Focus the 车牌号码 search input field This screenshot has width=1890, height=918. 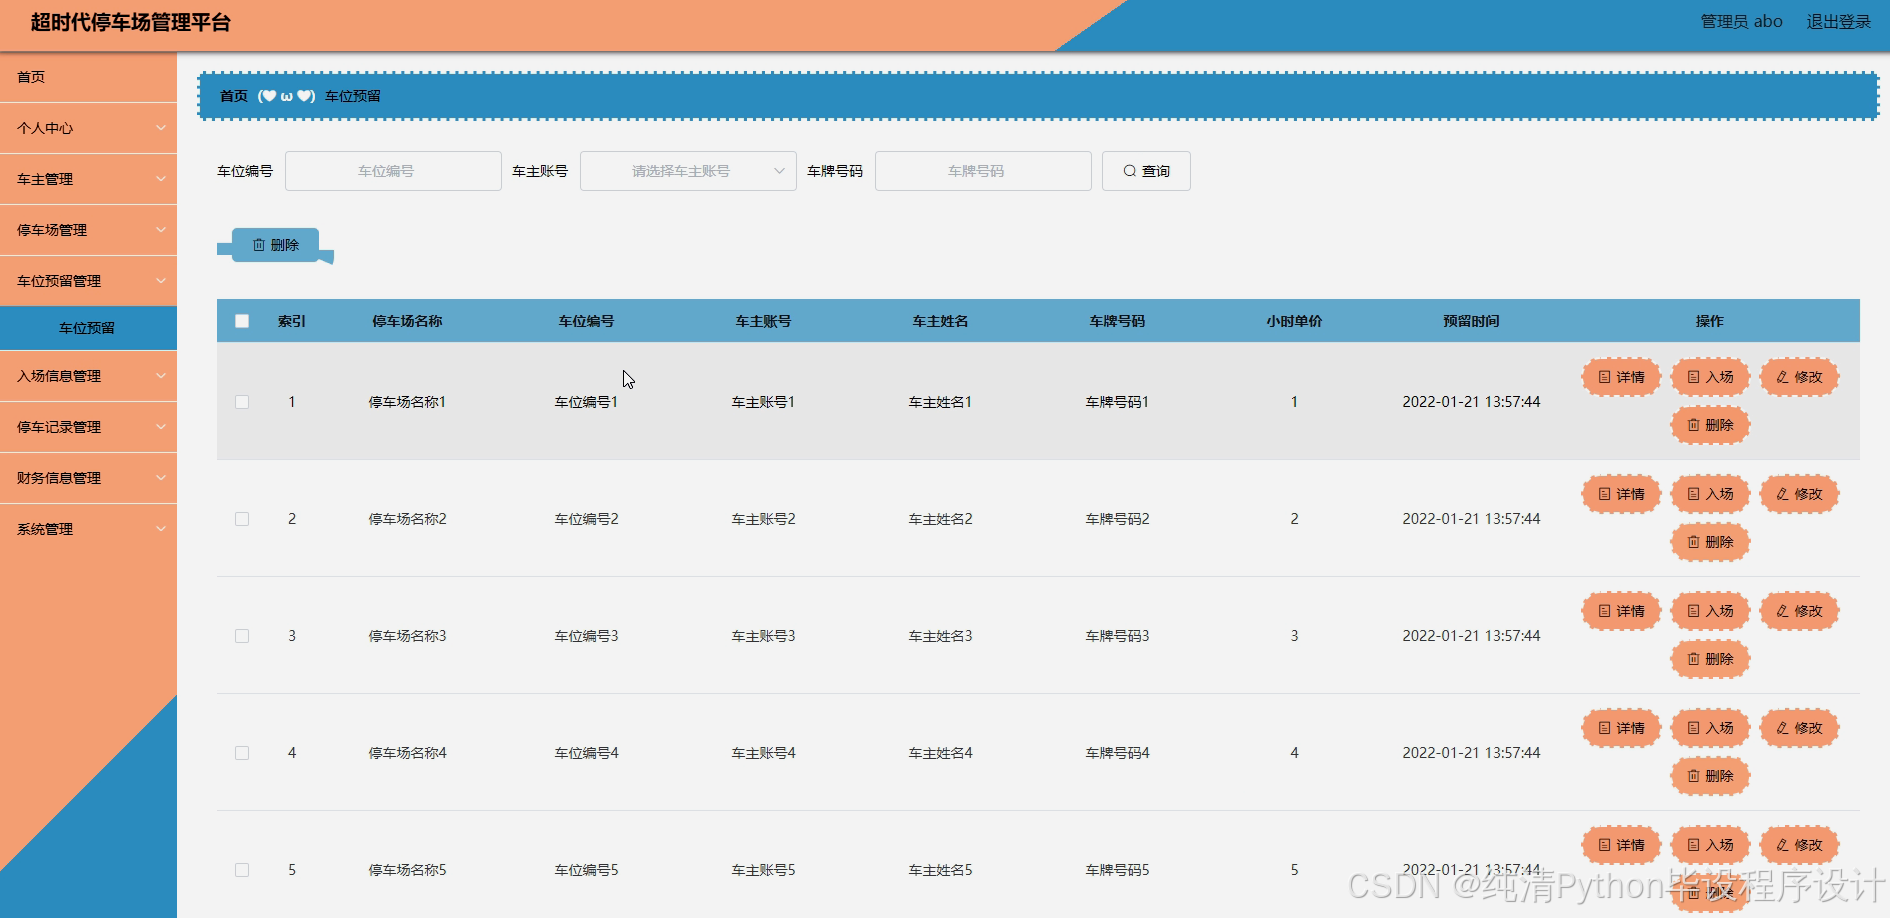(983, 171)
